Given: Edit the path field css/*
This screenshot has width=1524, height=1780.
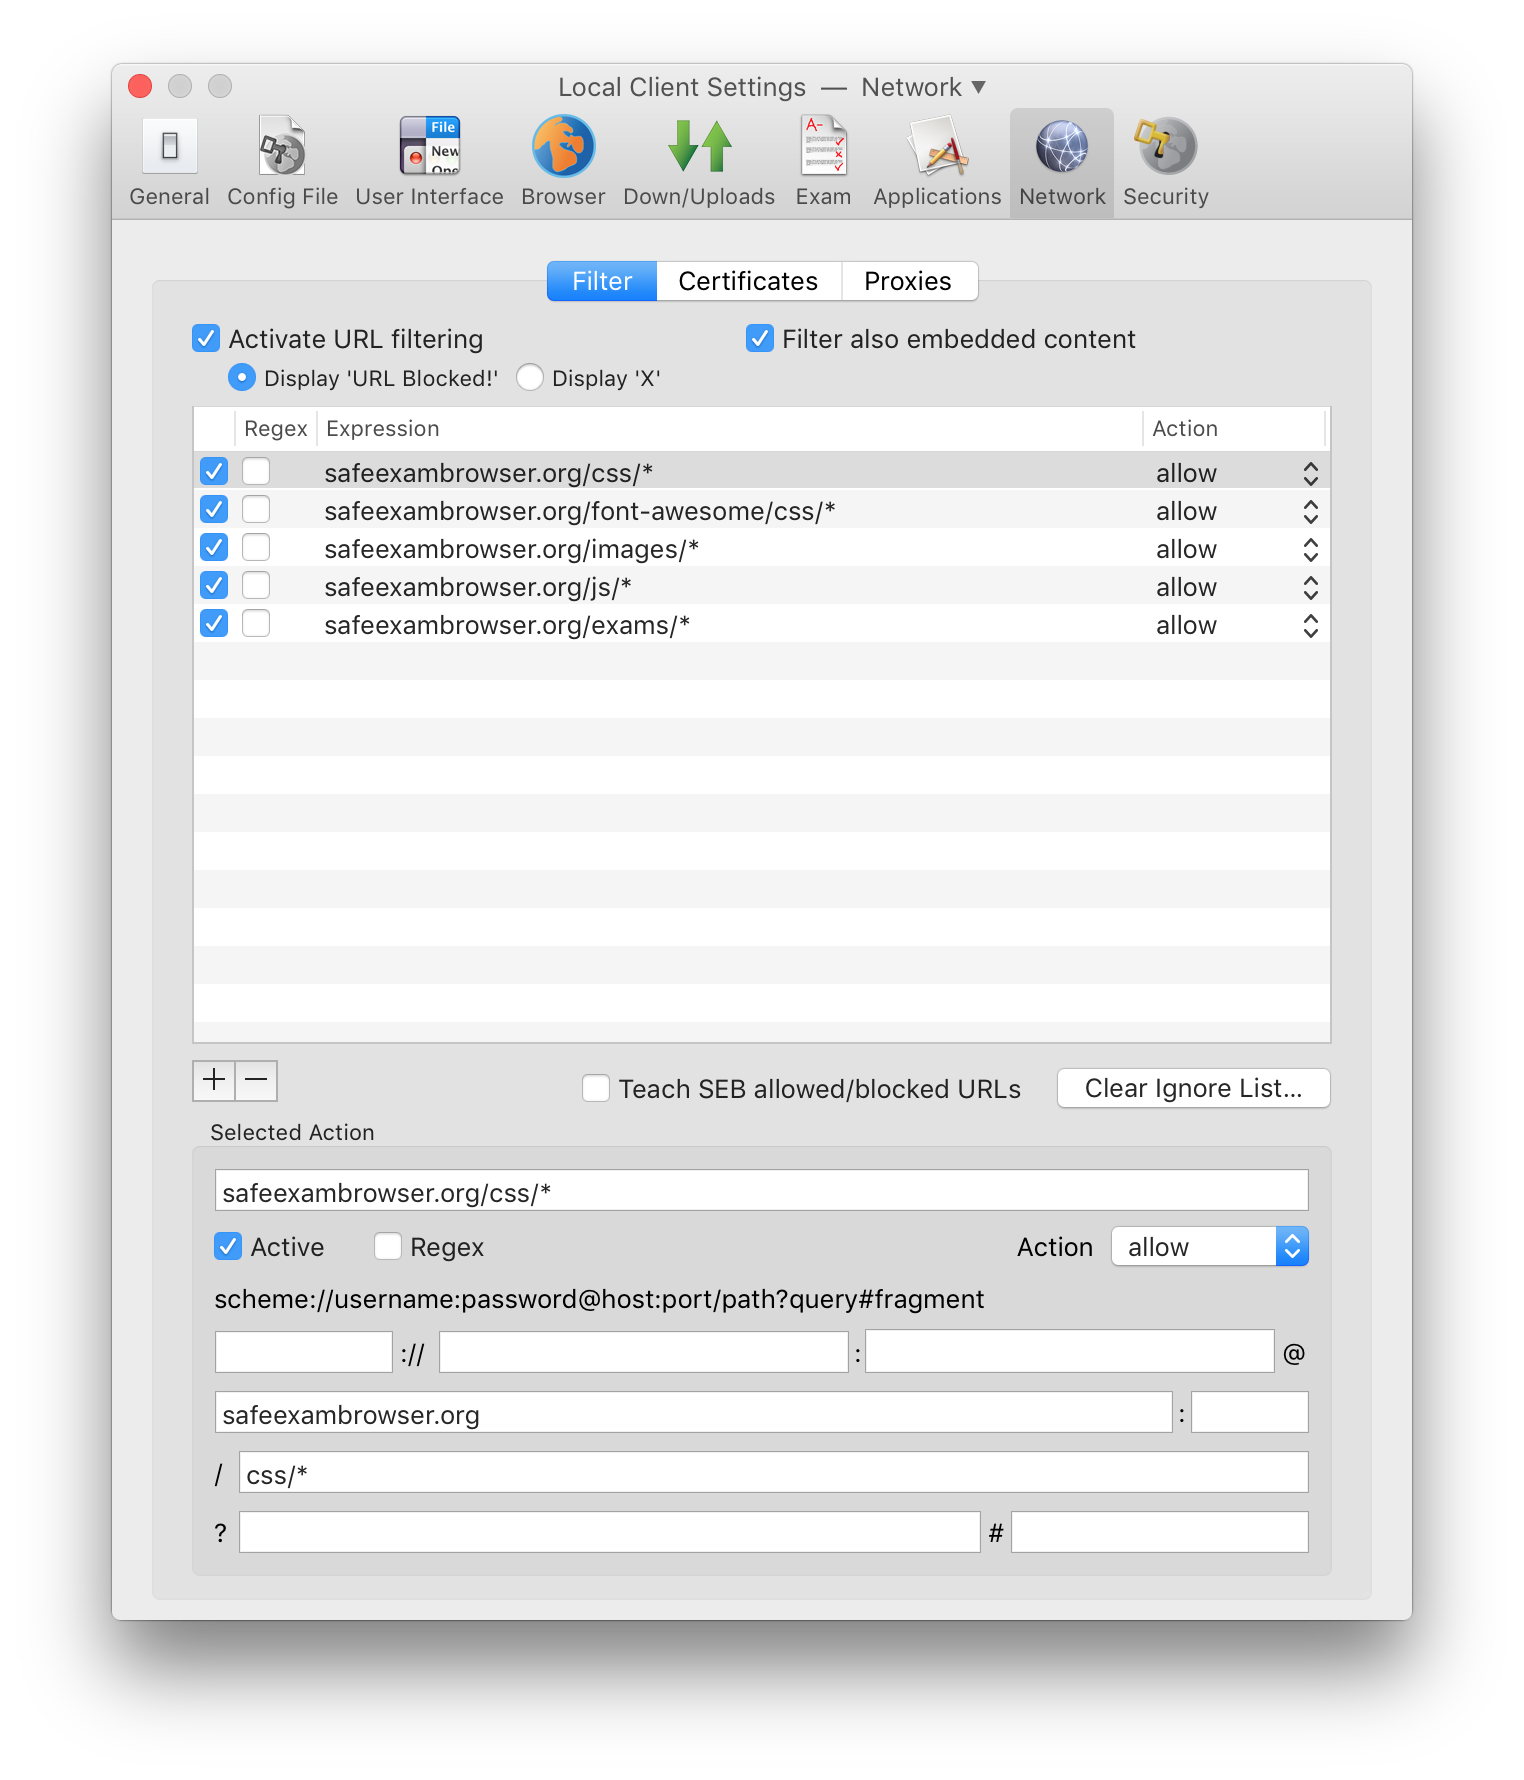Looking at the screenshot, I should tap(773, 1472).
